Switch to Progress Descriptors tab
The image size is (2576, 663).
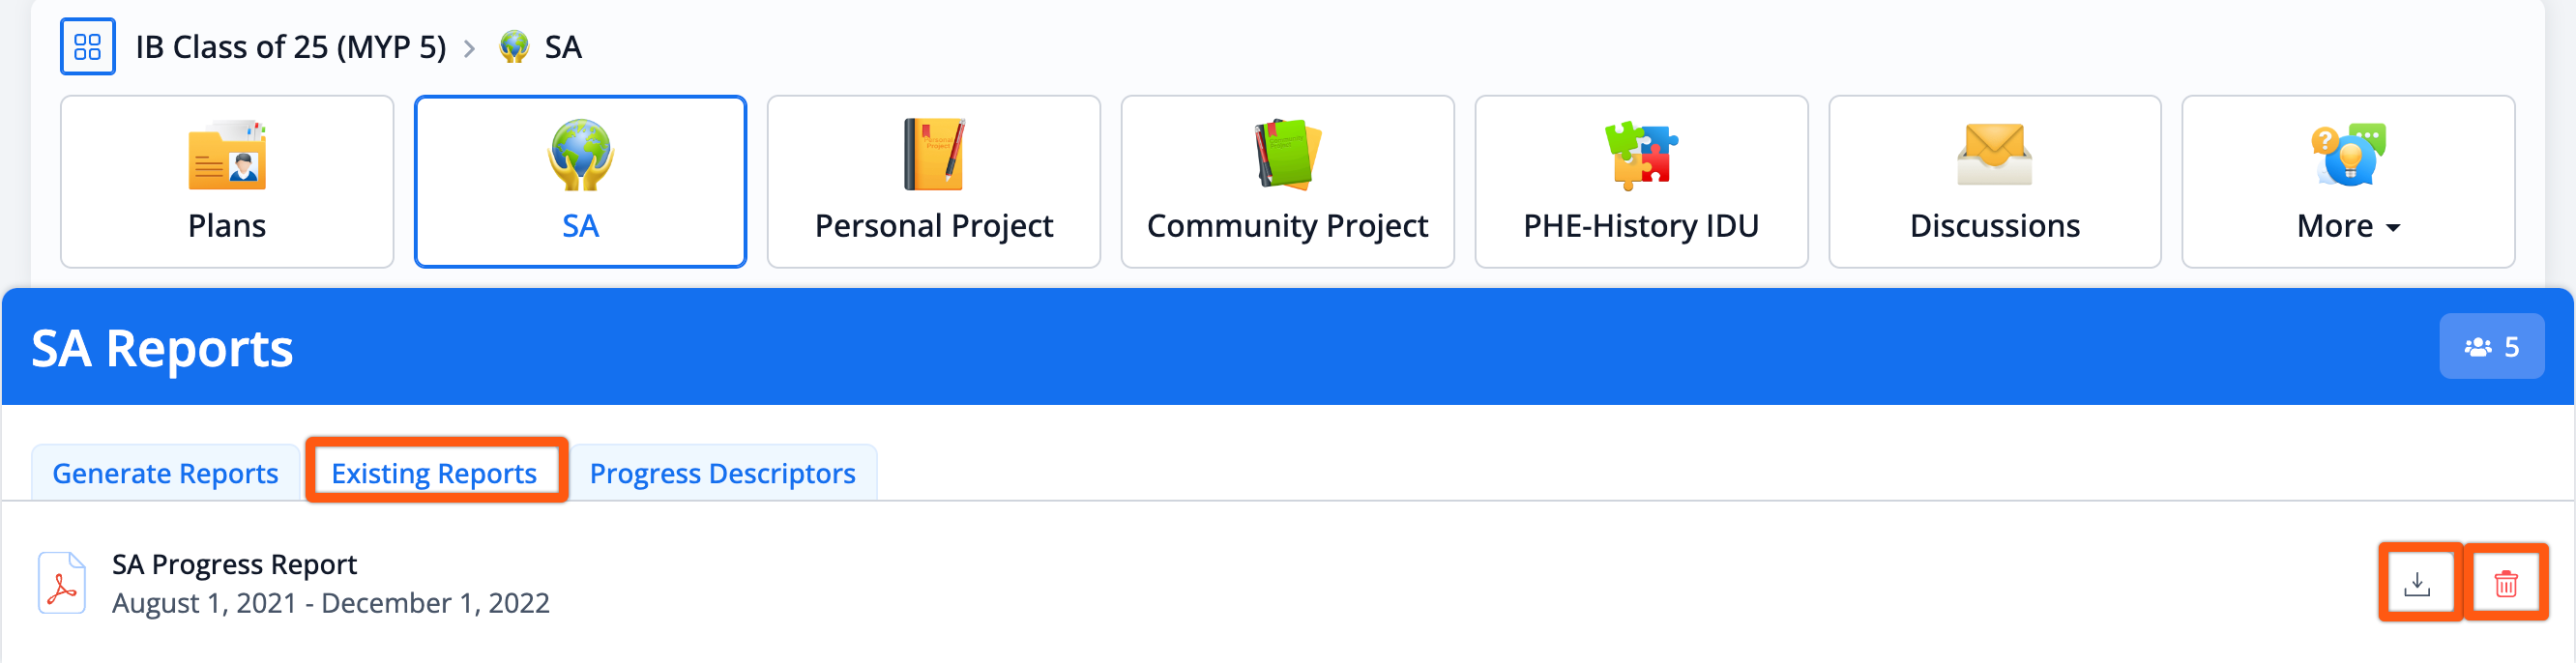(x=722, y=473)
